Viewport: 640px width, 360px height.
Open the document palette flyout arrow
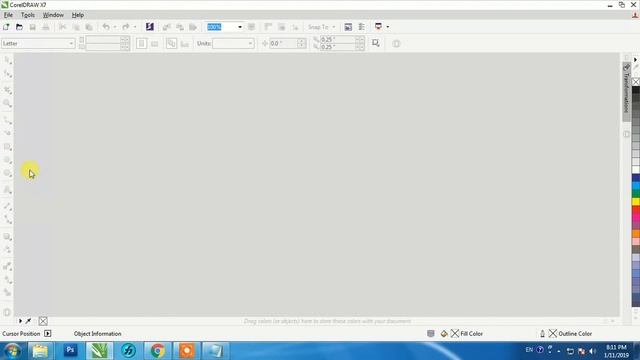[x=20, y=321]
